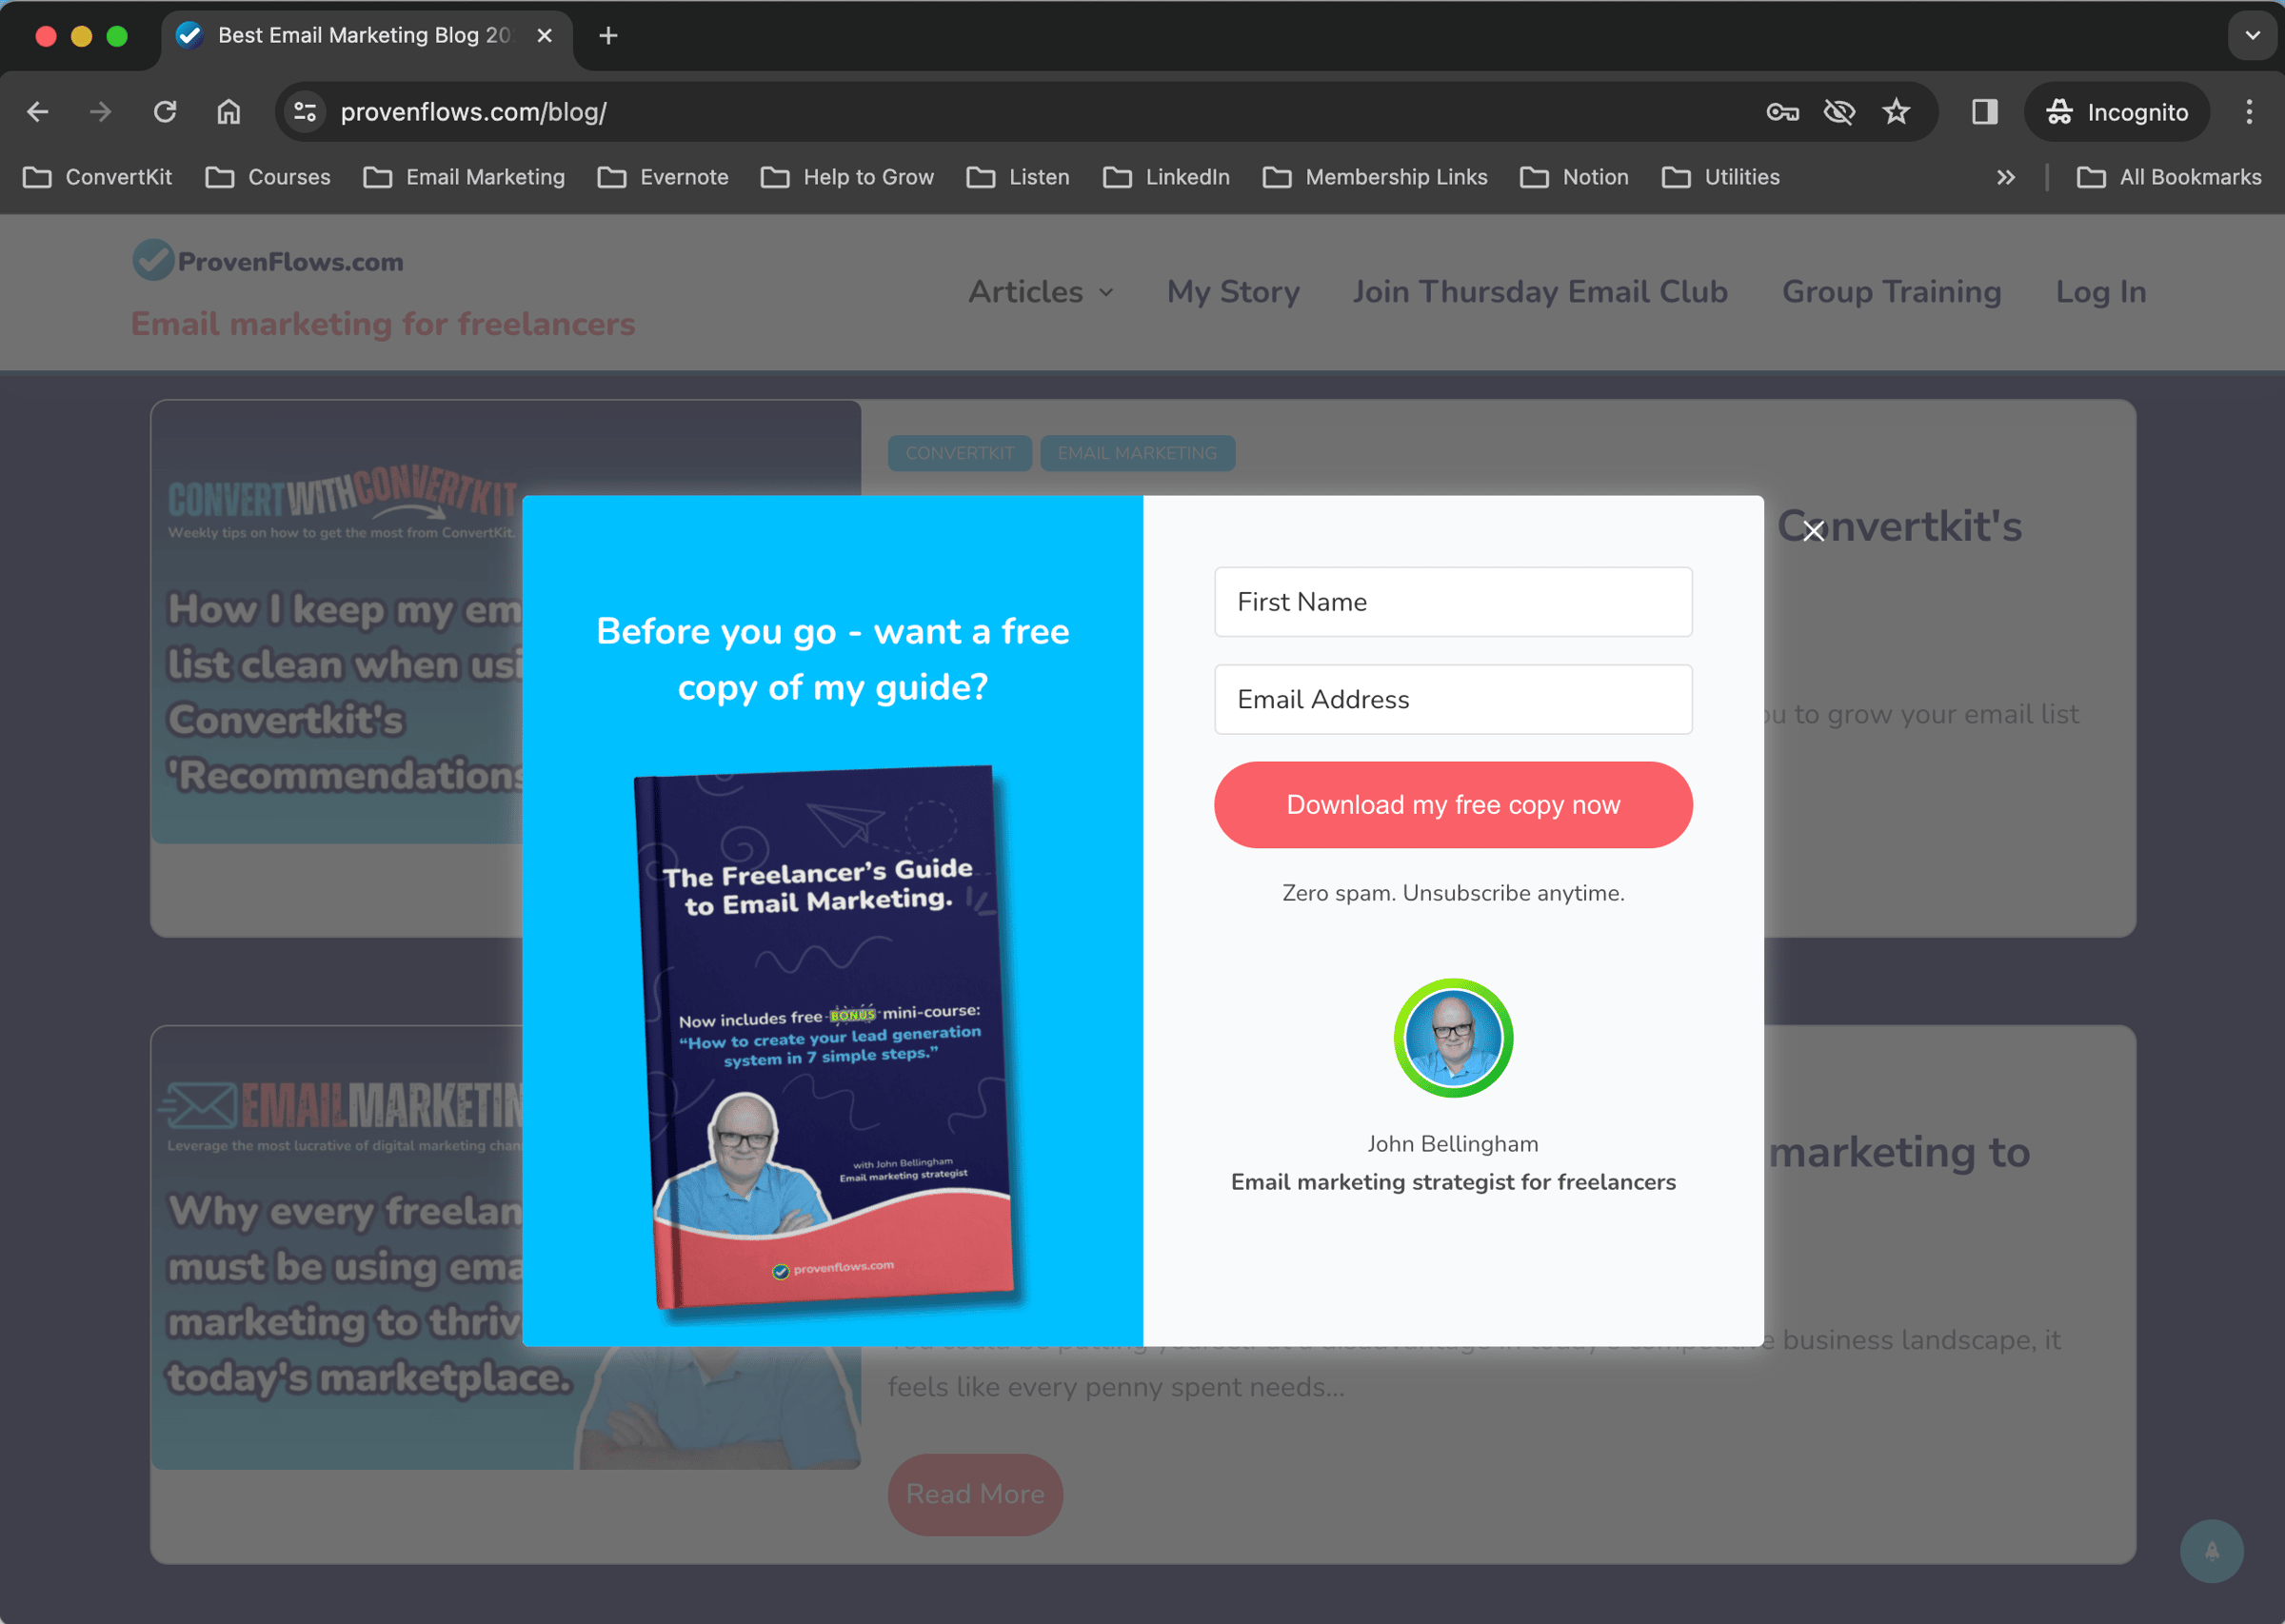
Task: Go back with the browser back arrow
Action: coord(38,112)
